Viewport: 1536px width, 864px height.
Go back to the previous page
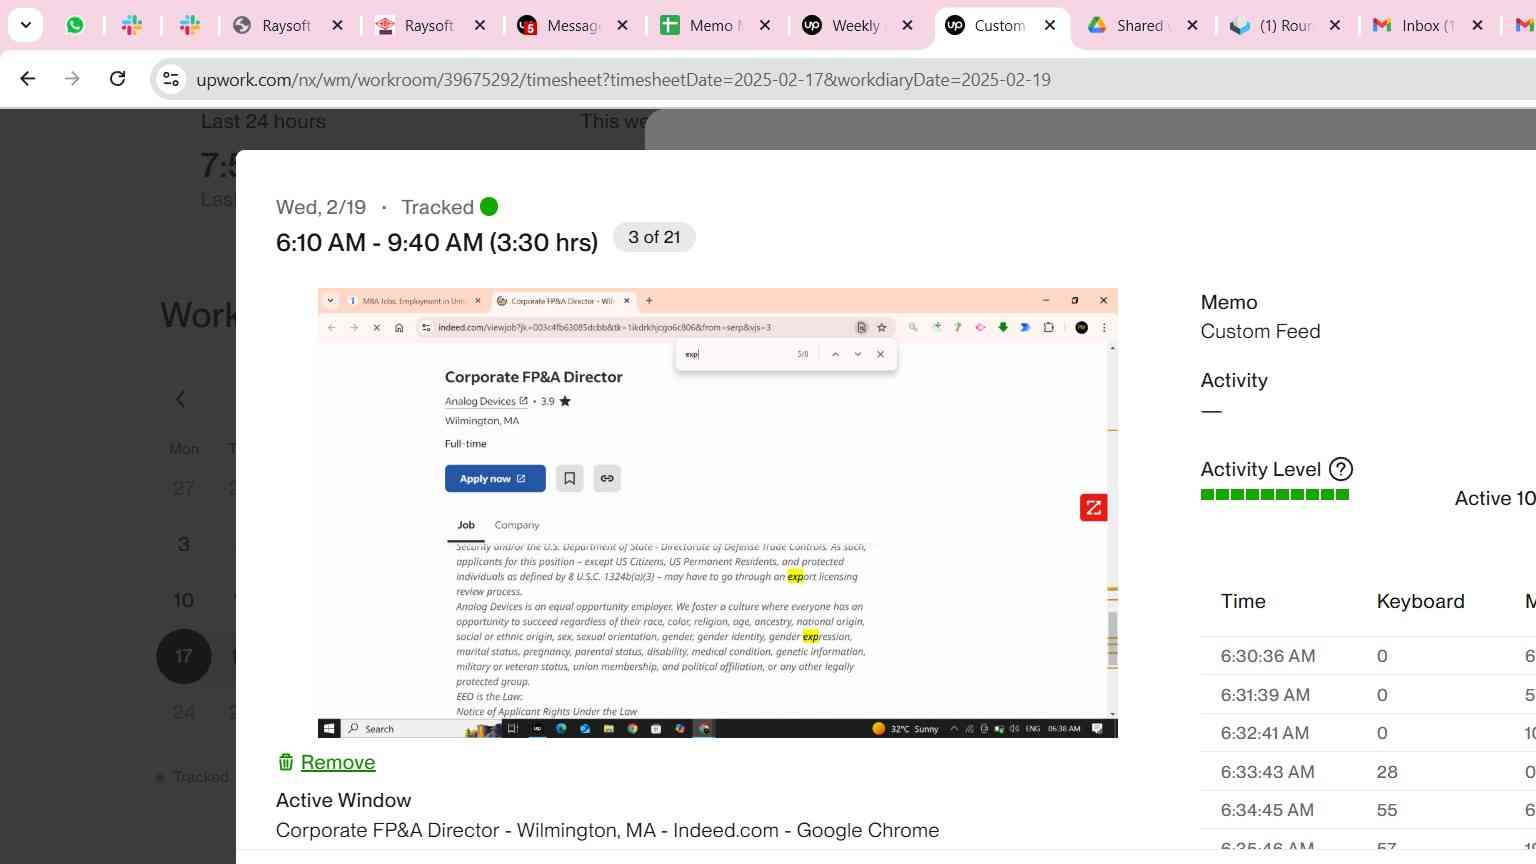[x=28, y=78]
